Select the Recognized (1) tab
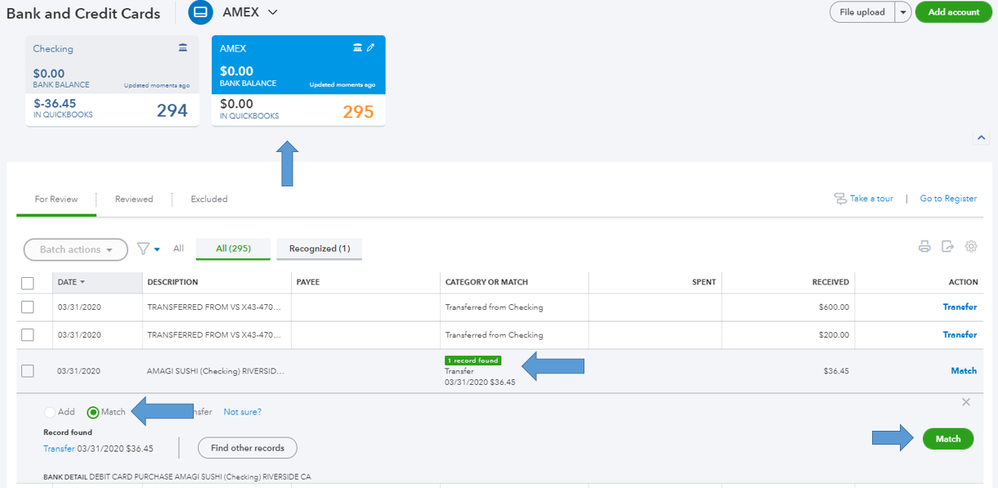This screenshot has width=998, height=488. pyautogui.click(x=320, y=249)
